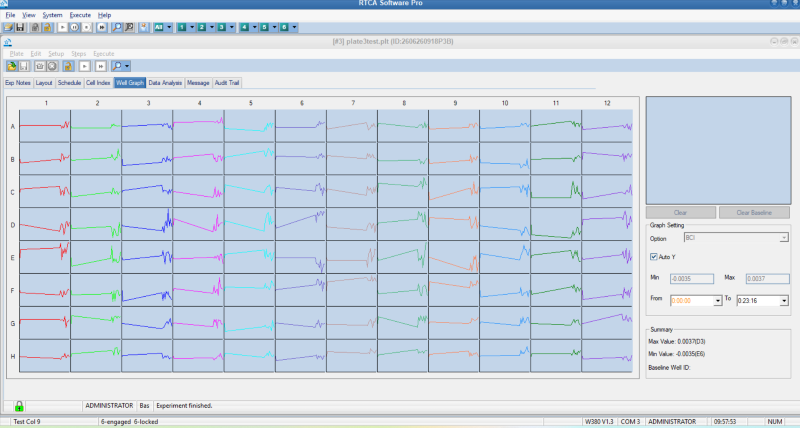Click the open plate icon in plate toolbar
Image resolution: width=800 pixels, height=428 pixels.
pyautogui.click(x=12, y=66)
